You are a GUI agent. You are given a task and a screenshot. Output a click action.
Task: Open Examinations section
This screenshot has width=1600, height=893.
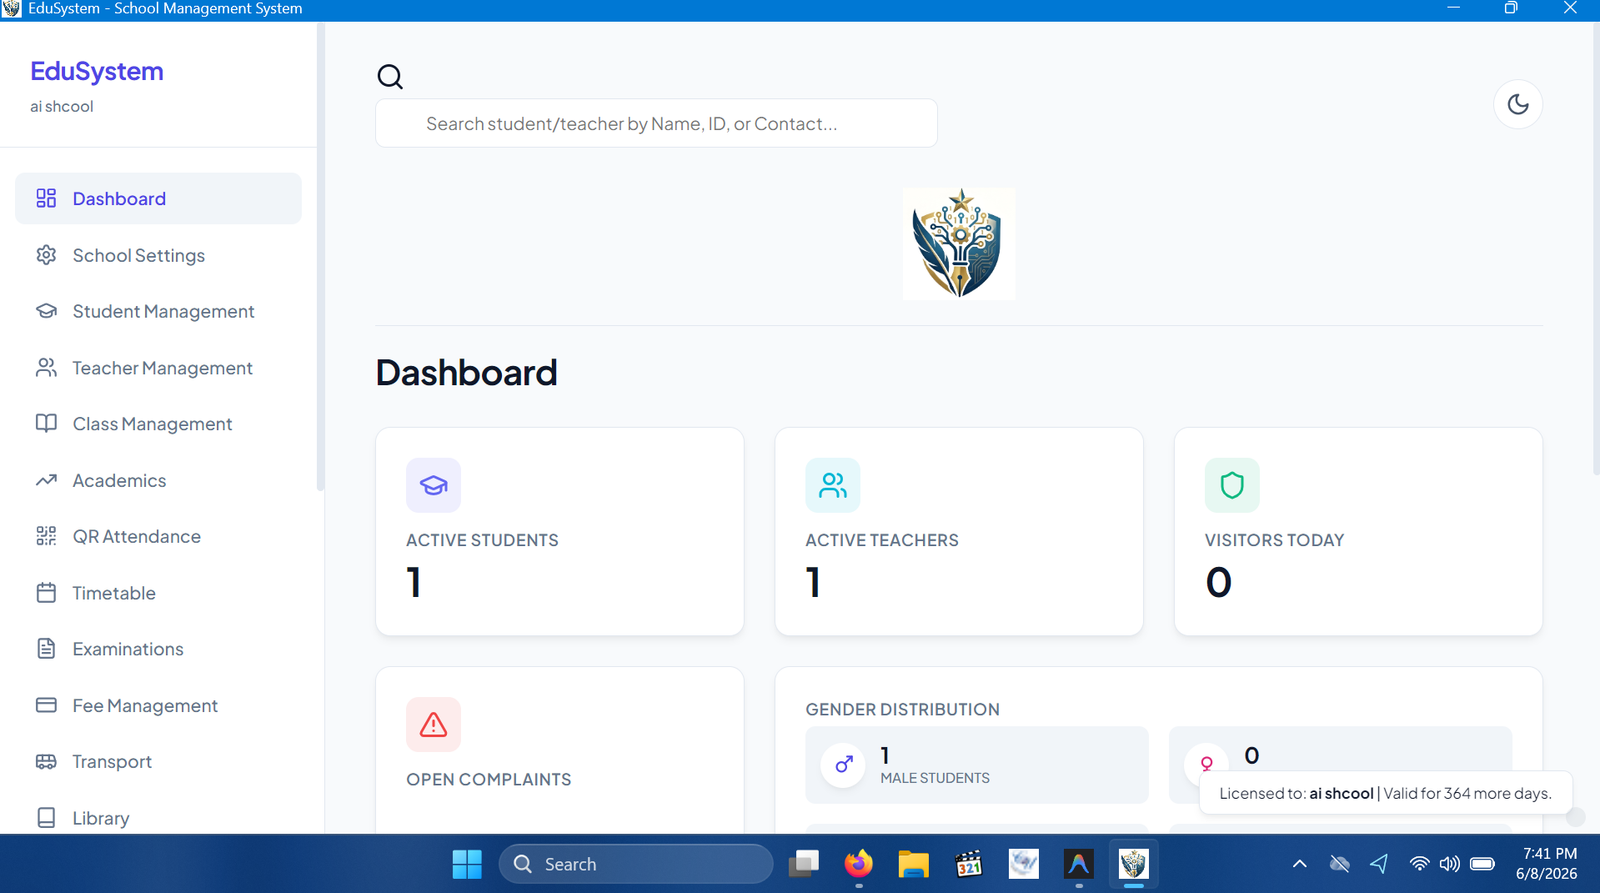click(x=158, y=649)
